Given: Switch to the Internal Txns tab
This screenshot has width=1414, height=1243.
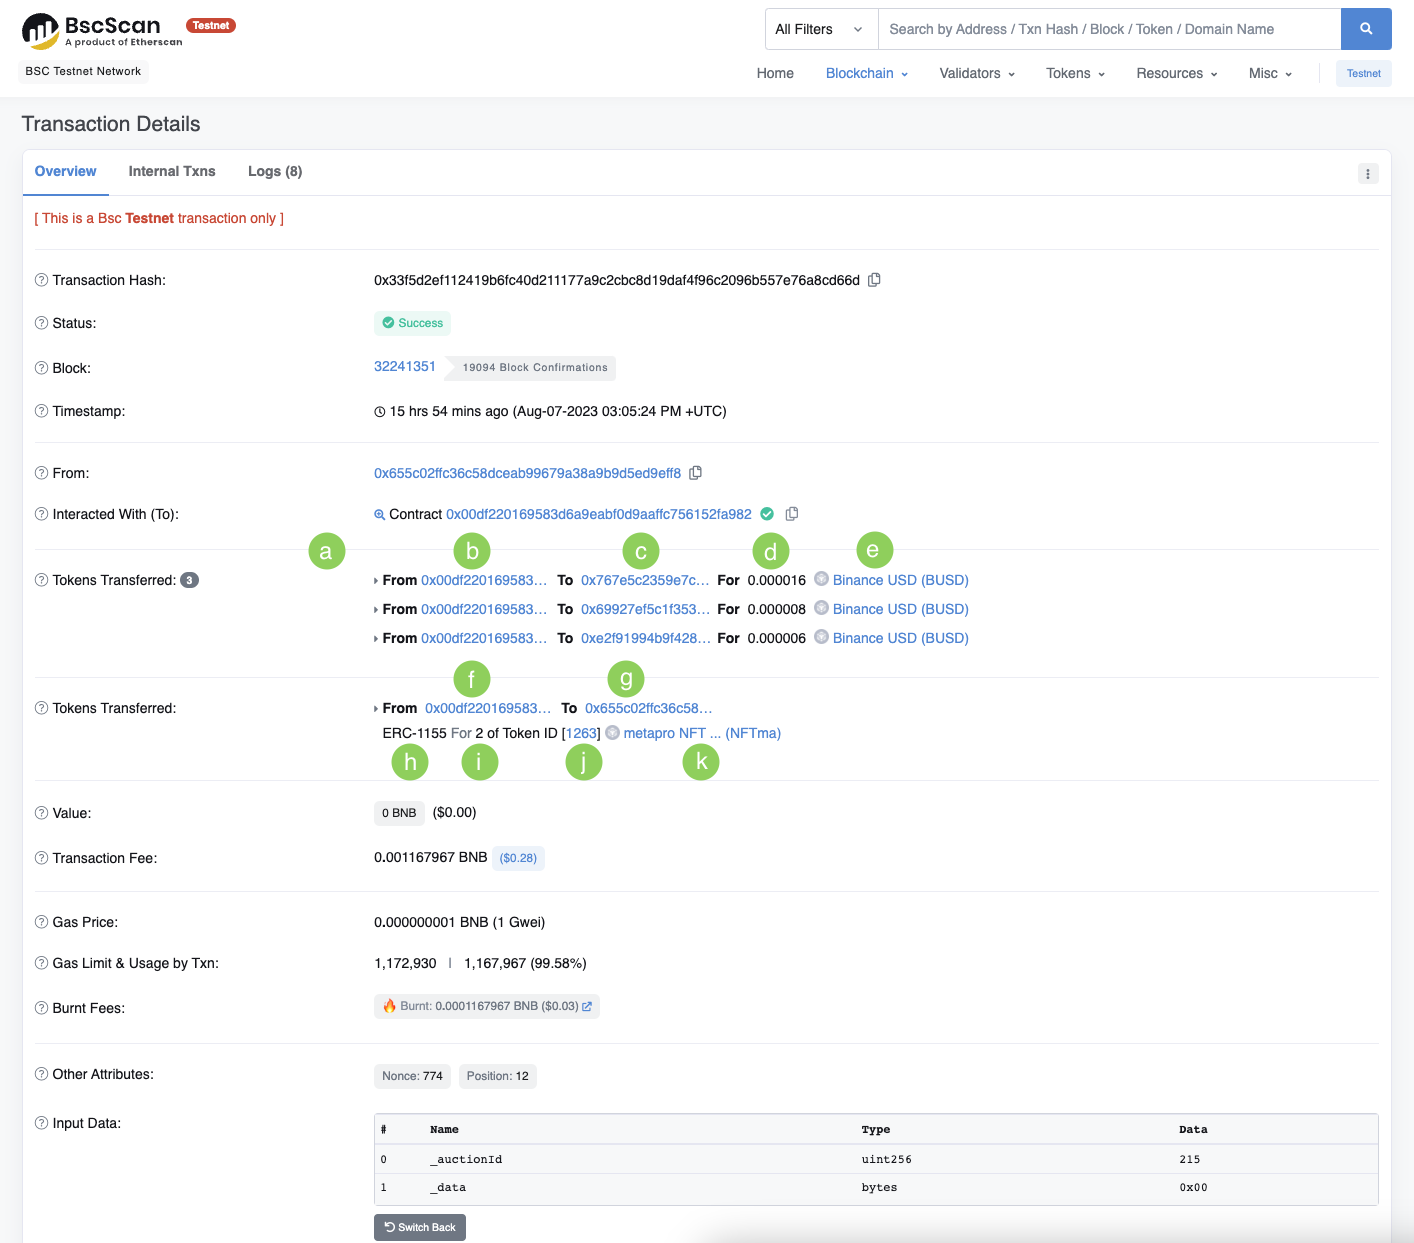Looking at the screenshot, I should tap(172, 171).
